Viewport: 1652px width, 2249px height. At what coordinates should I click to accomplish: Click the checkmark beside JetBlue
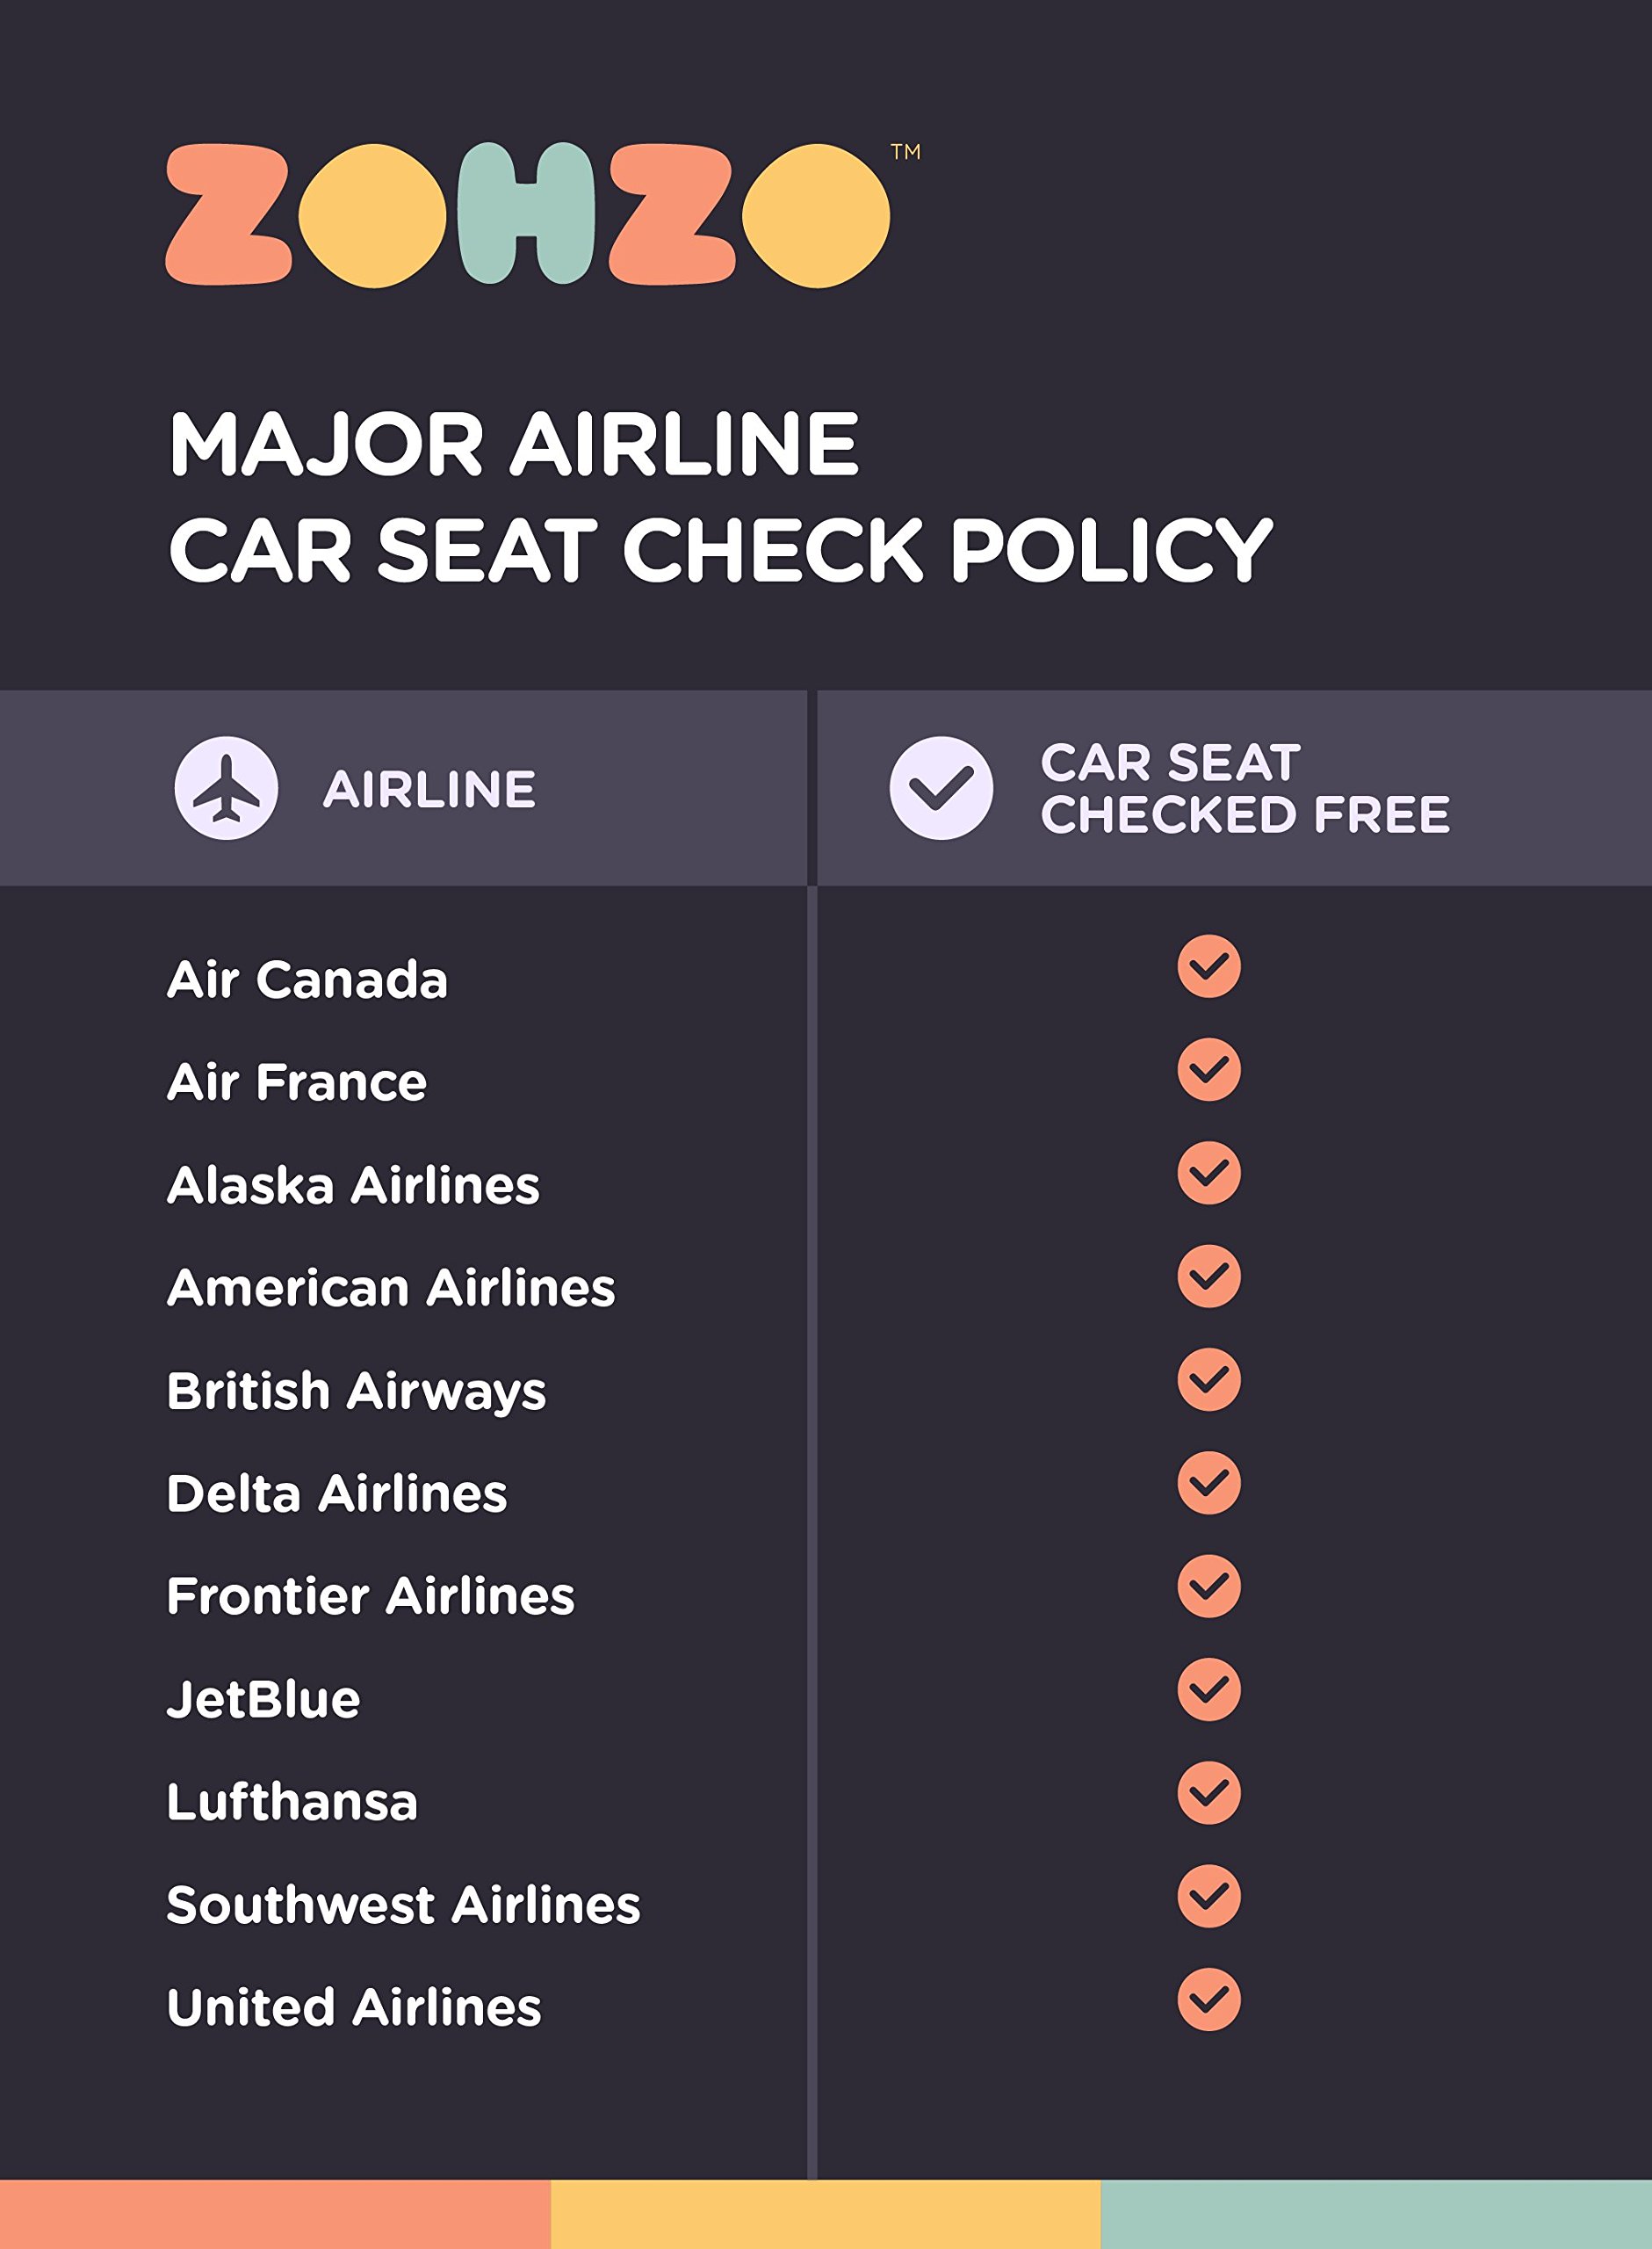tap(1209, 1690)
